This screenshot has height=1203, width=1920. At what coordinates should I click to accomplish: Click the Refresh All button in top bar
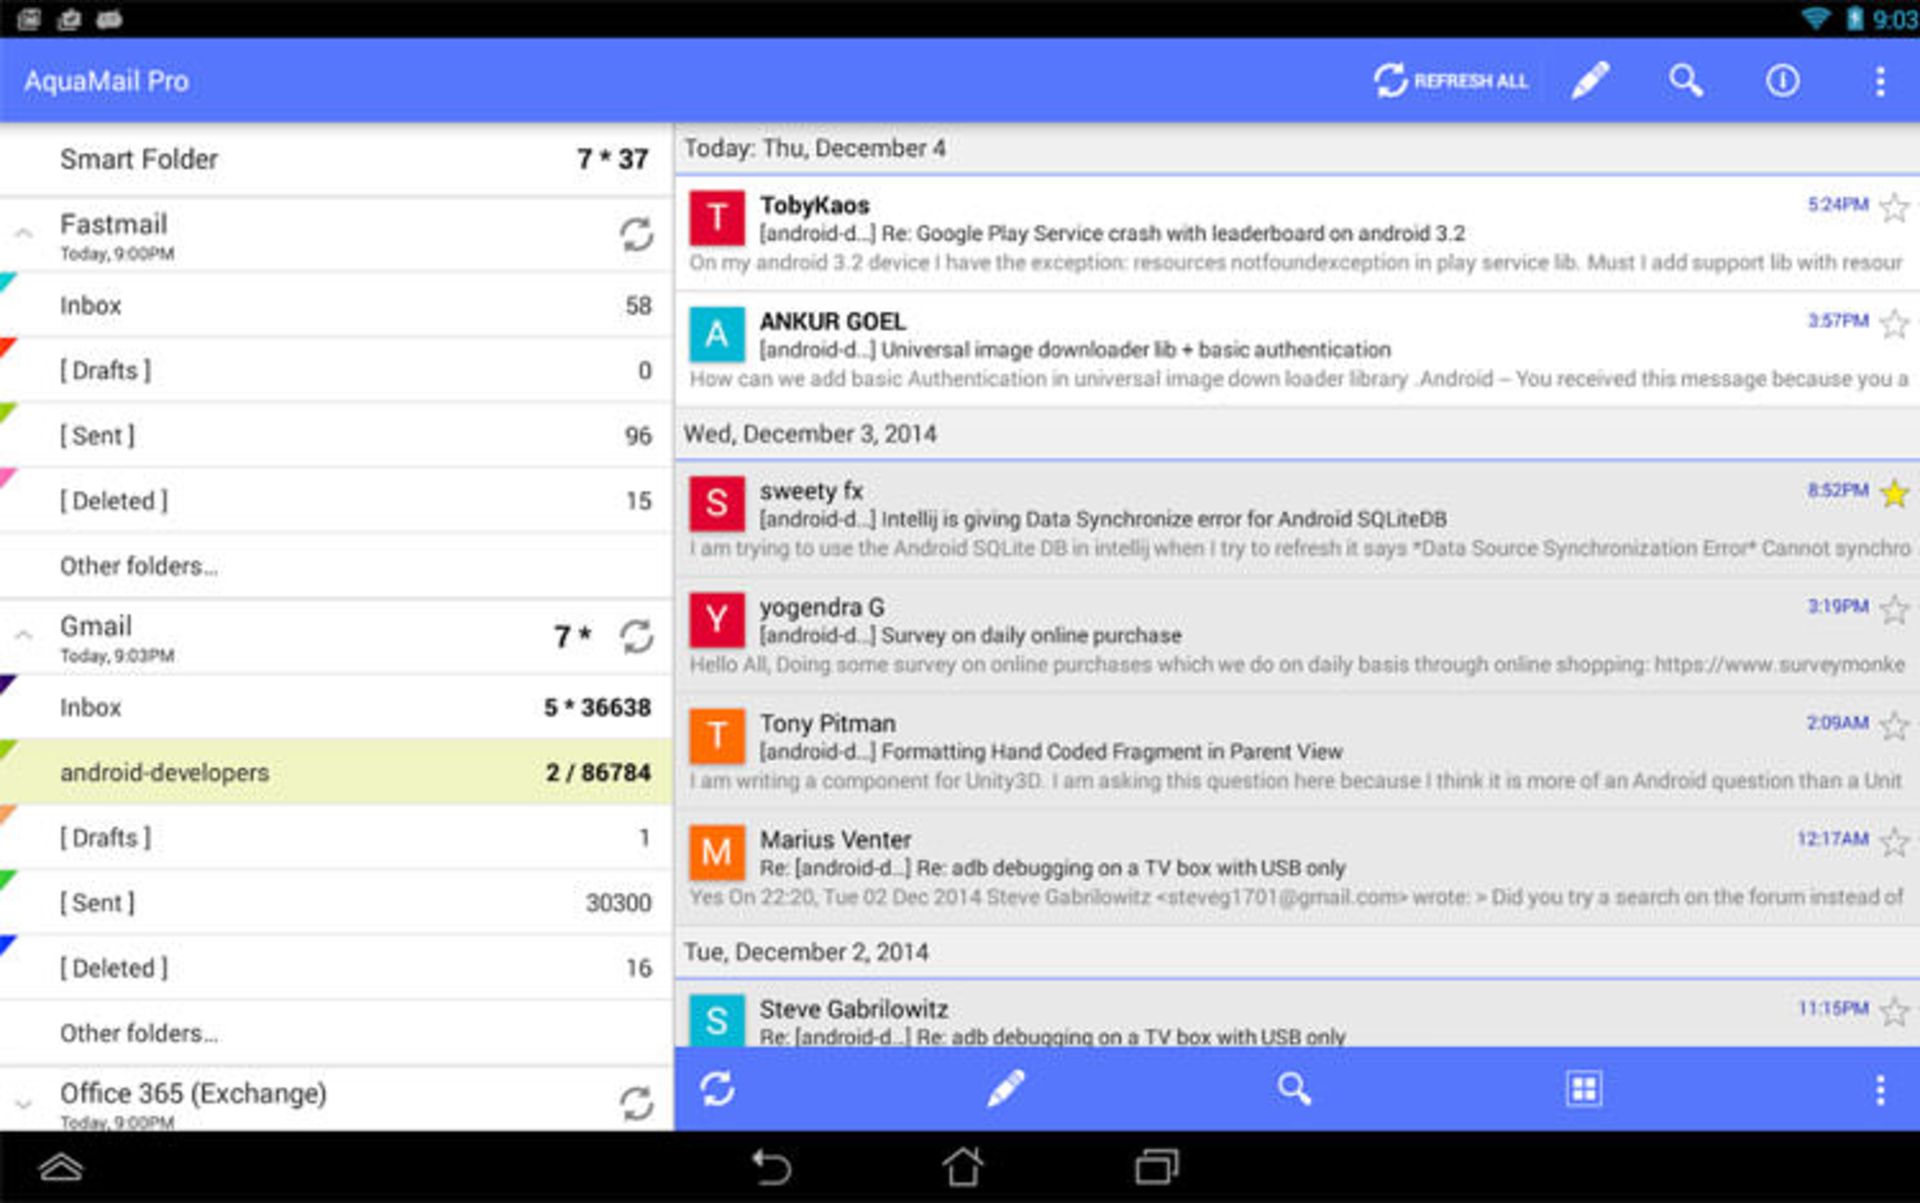tap(1450, 80)
